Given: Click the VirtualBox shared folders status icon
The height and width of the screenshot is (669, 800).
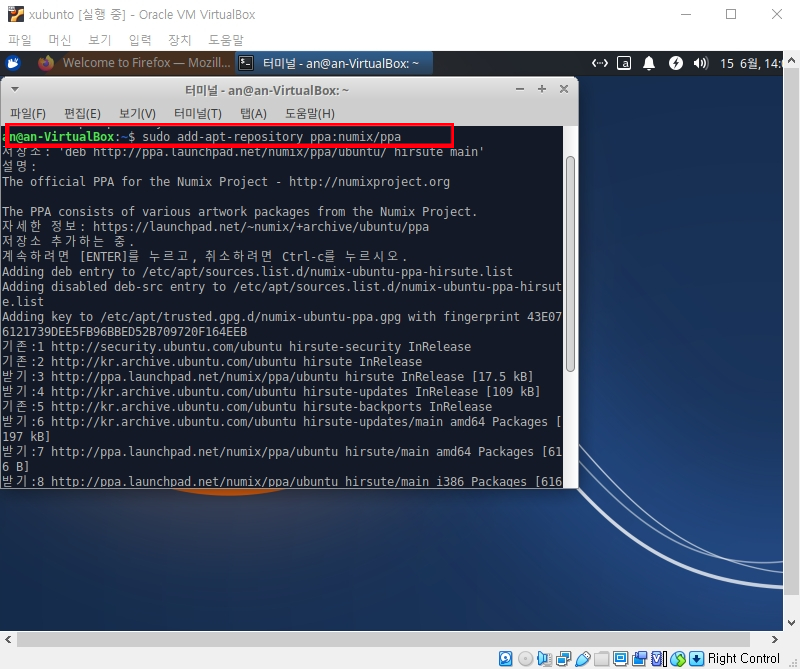Looking at the screenshot, I should pos(602,658).
